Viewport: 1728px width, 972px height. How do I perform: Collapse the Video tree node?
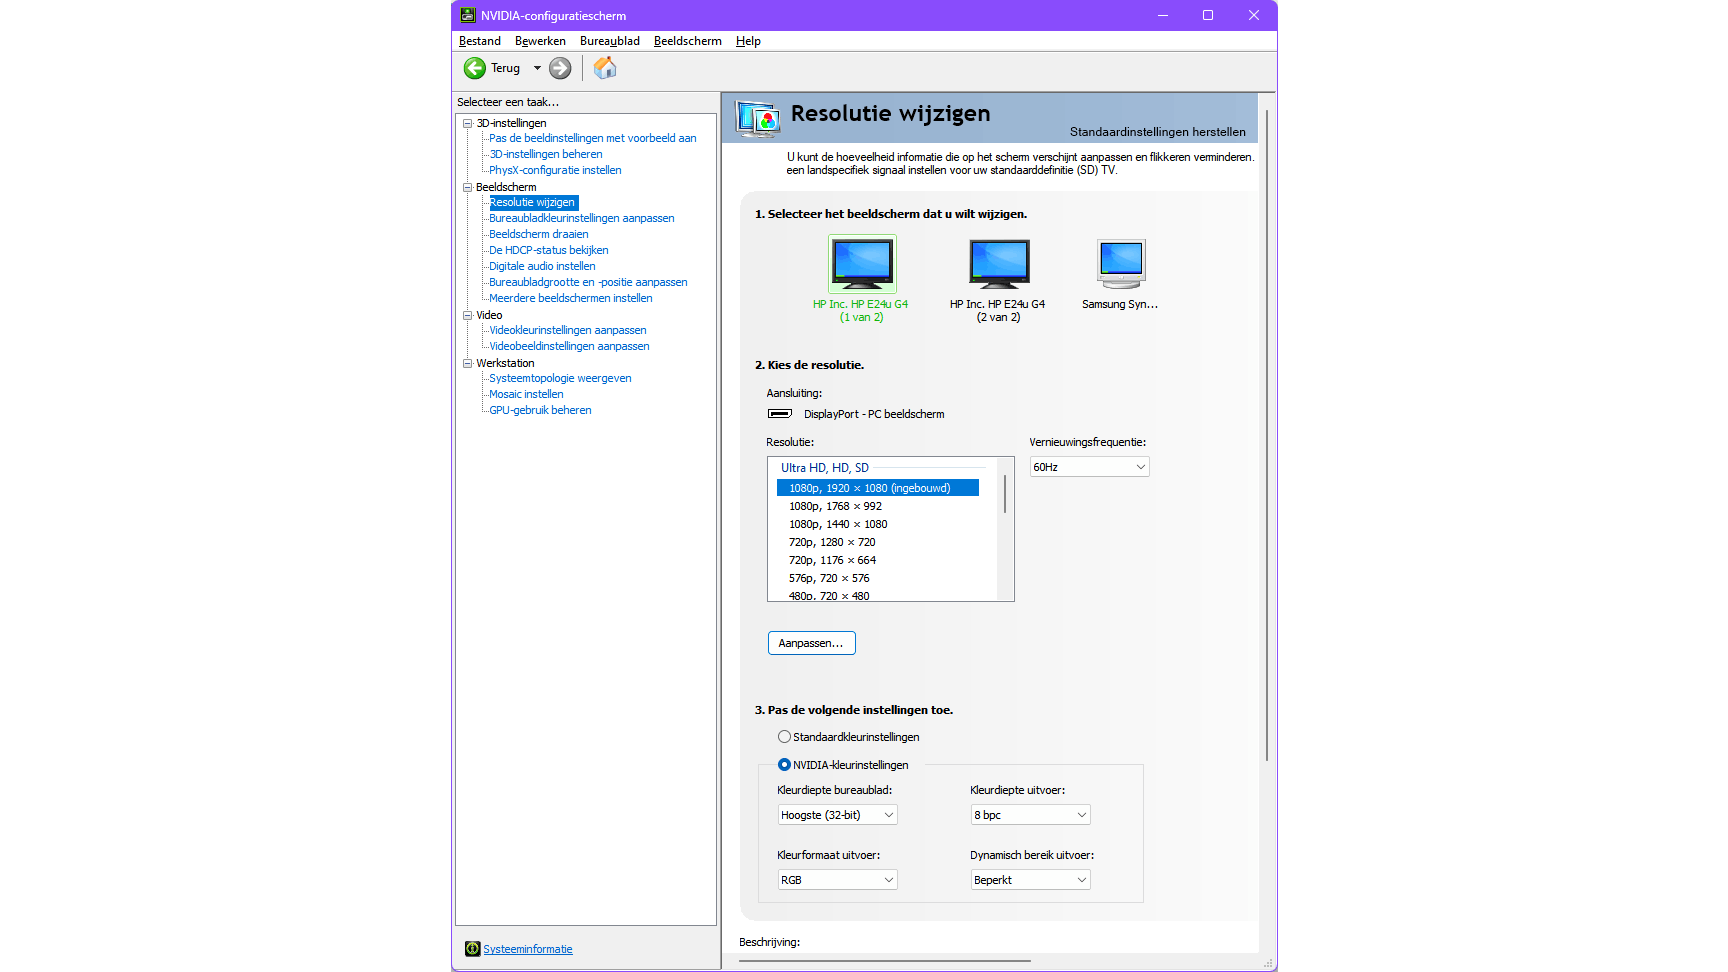[467, 315]
